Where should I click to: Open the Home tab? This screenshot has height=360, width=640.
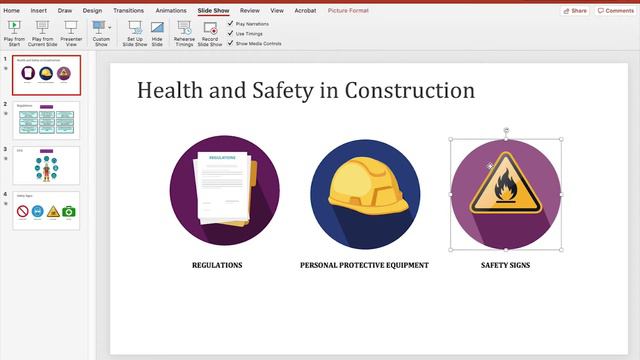pos(11,11)
